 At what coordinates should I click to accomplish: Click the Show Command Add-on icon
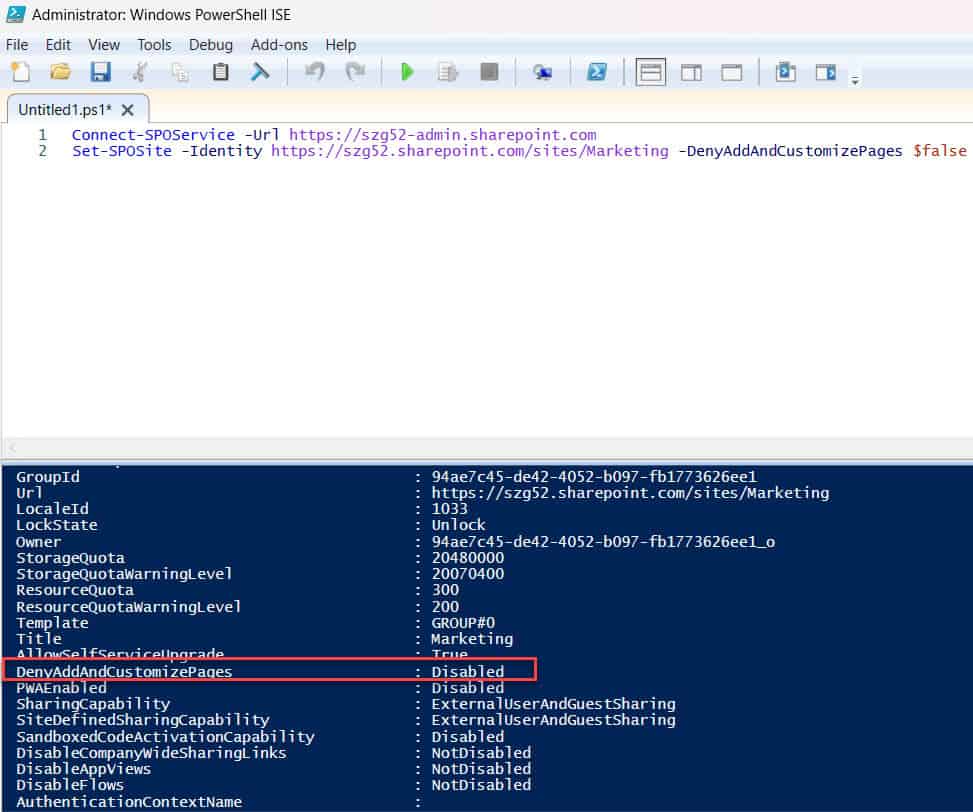pos(825,73)
